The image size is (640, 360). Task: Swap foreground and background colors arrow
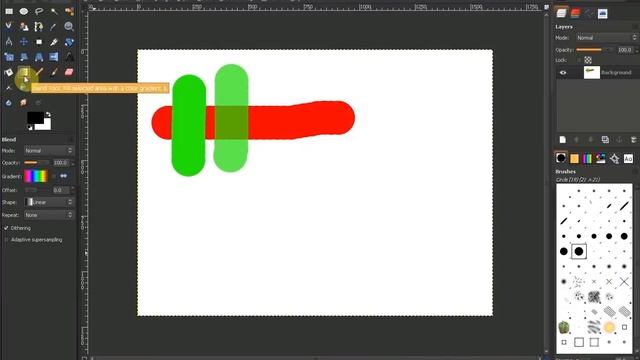pos(48,114)
